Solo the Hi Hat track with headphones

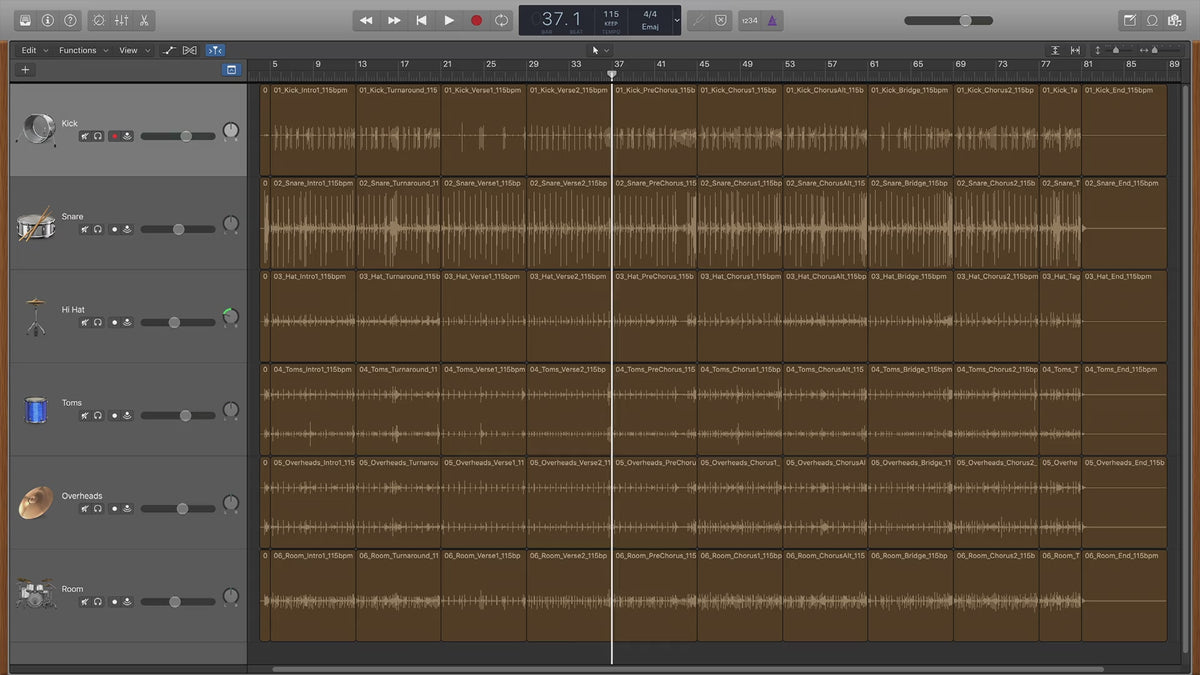98,323
